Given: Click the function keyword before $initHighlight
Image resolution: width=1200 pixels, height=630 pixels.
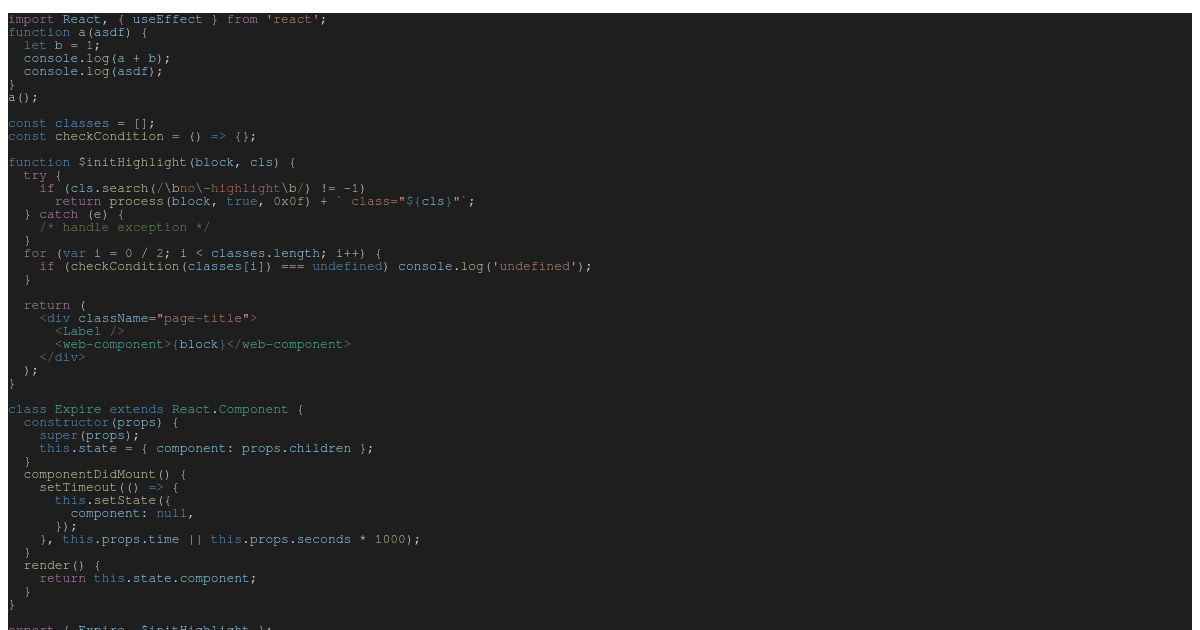Looking at the screenshot, I should pos(36,162).
